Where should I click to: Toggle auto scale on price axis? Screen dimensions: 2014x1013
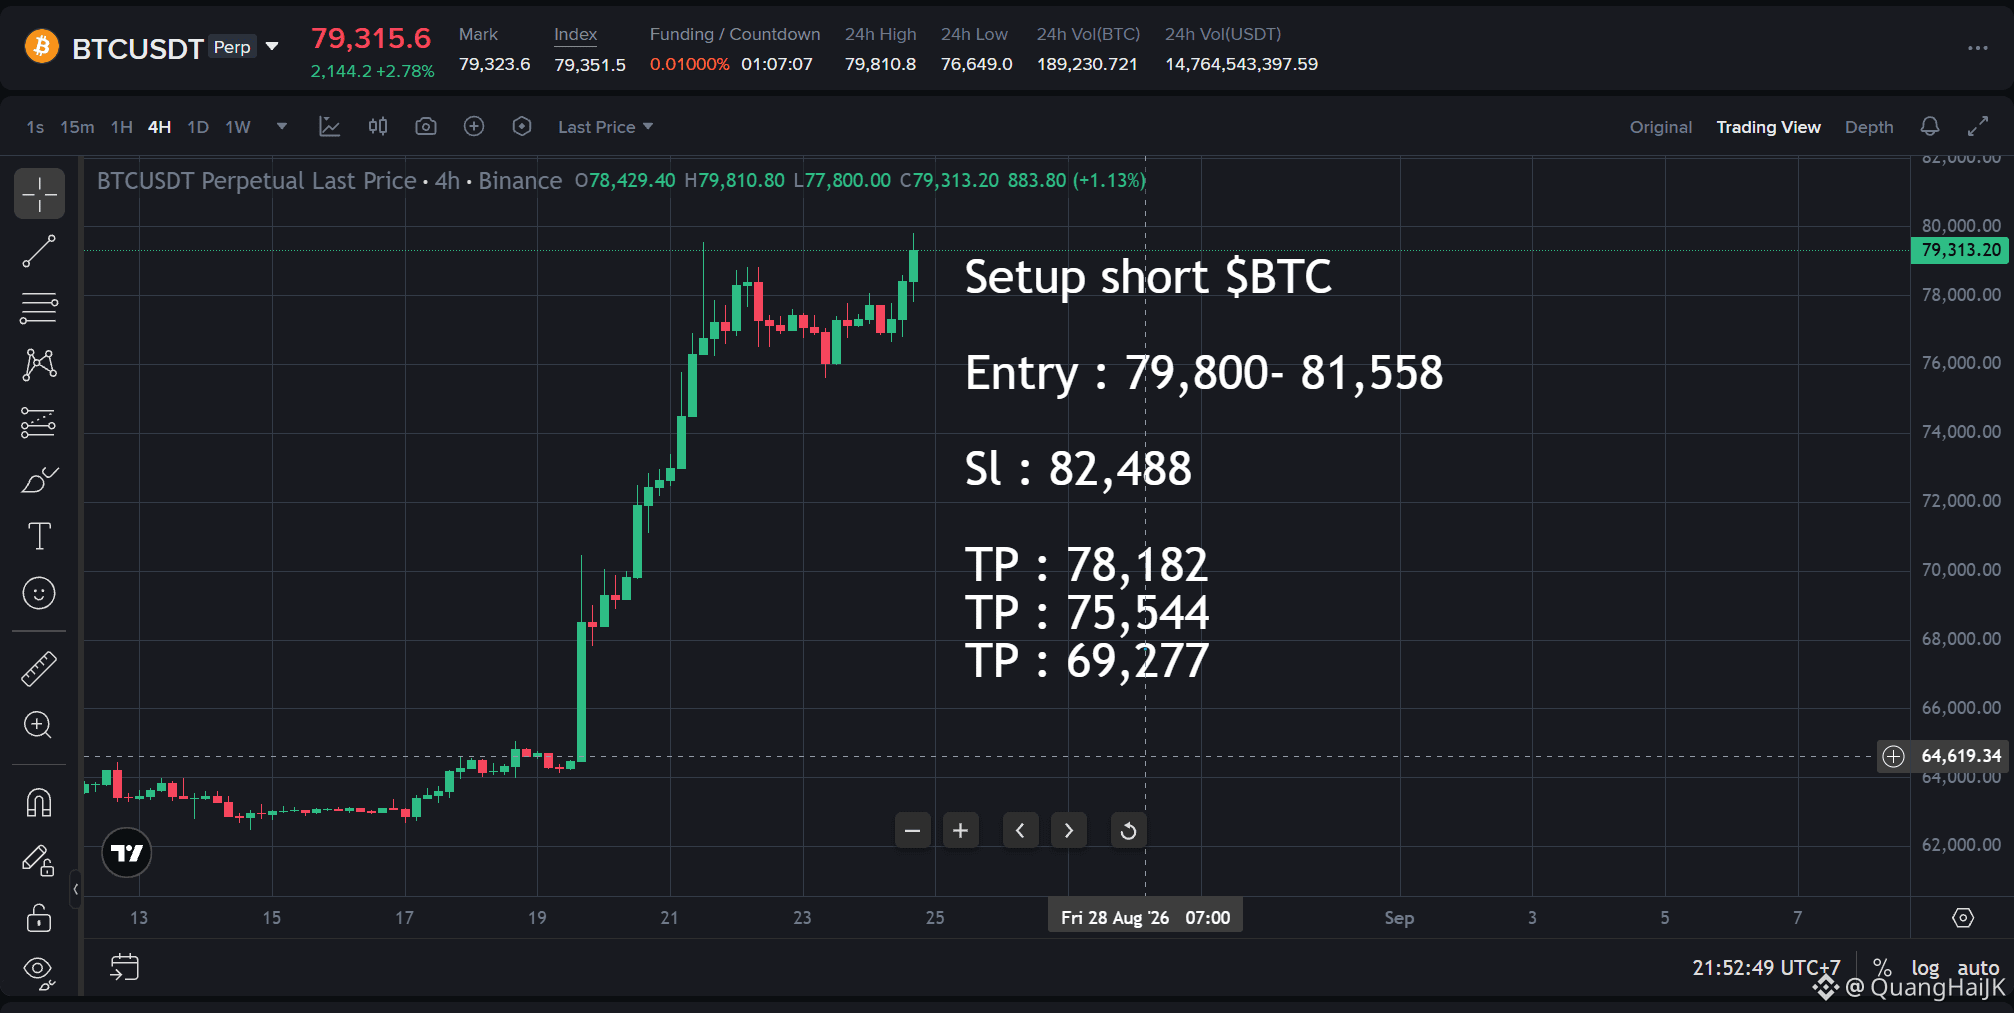tap(1978, 968)
